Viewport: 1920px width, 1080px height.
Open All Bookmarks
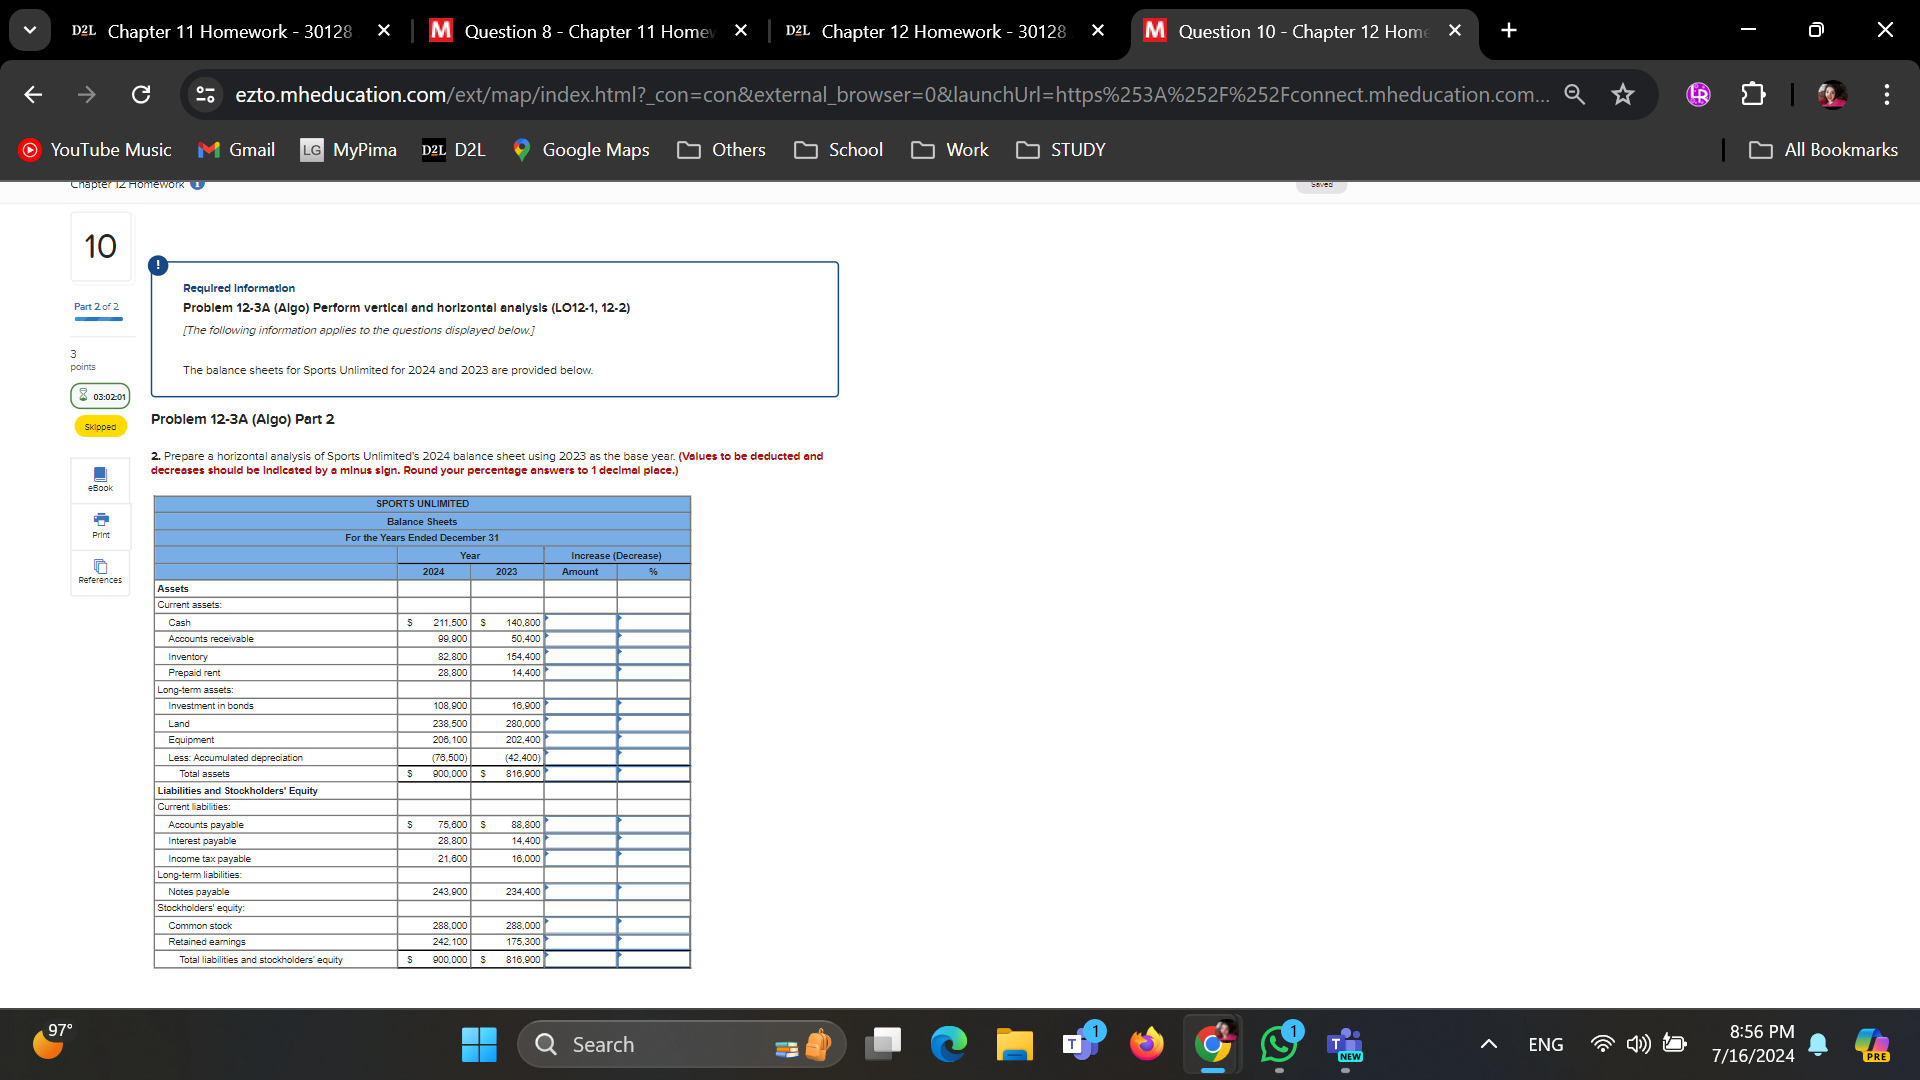click(x=1823, y=150)
